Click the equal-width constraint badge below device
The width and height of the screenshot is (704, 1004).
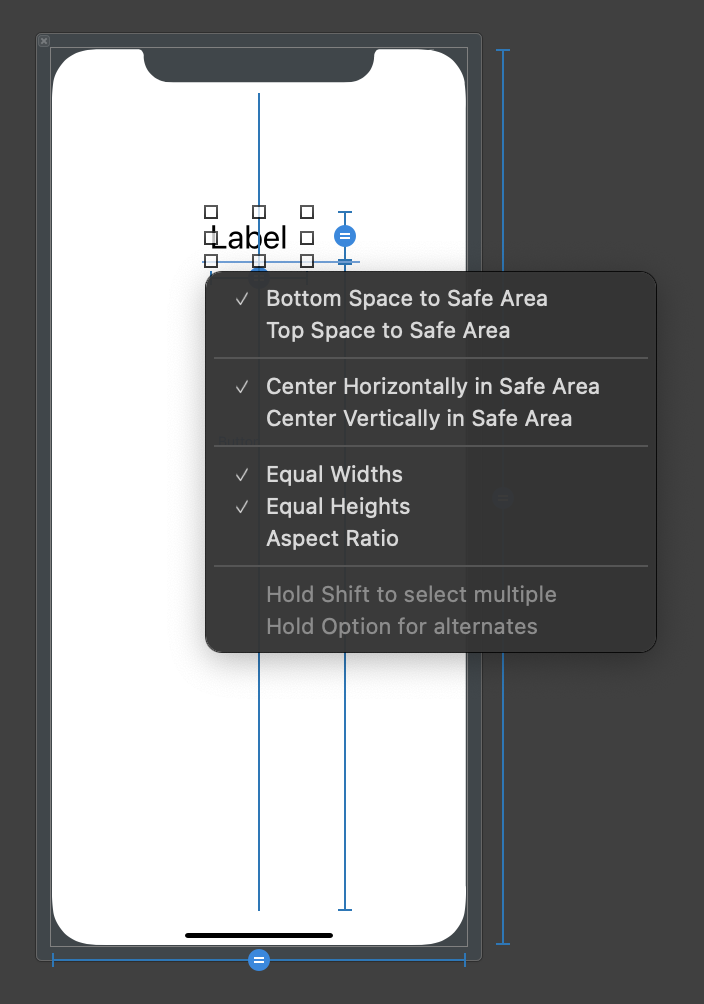[x=259, y=960]
